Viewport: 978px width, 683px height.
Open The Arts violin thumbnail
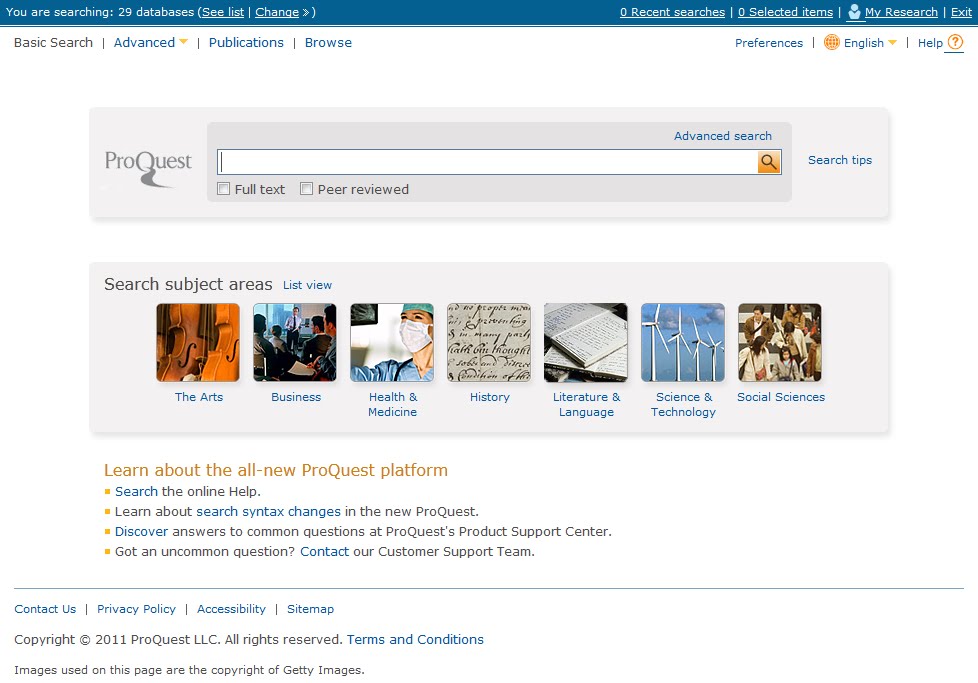(198, 342)
